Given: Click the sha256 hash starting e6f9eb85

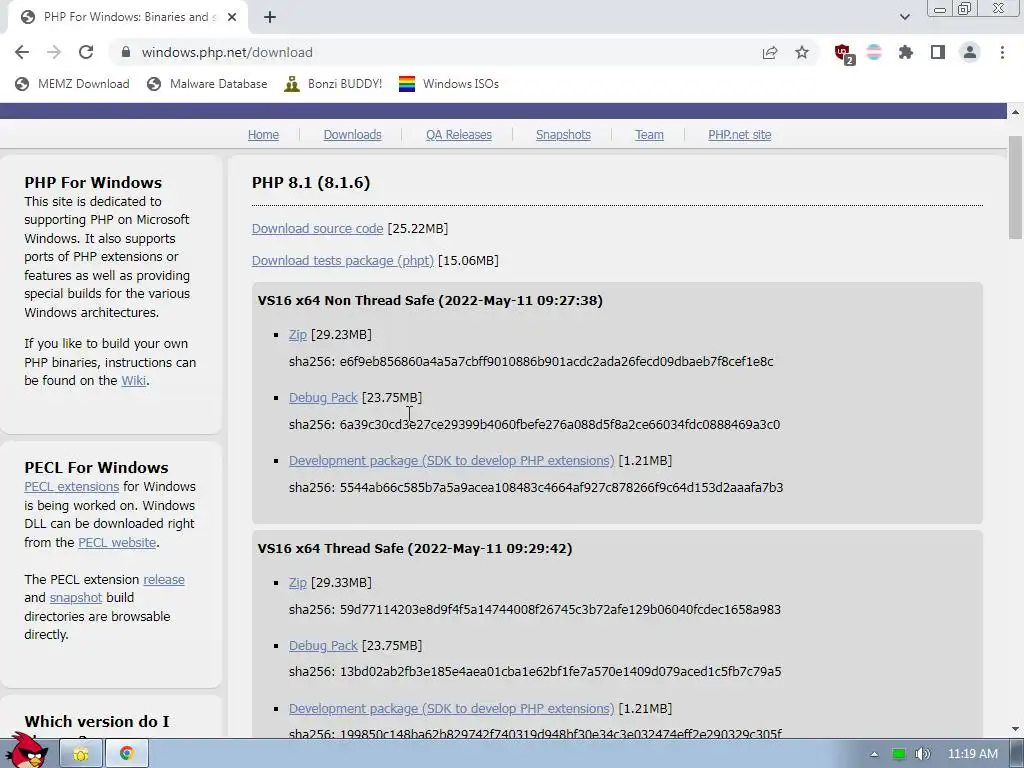Looking at the screenshot, I should tap(556, 361).
